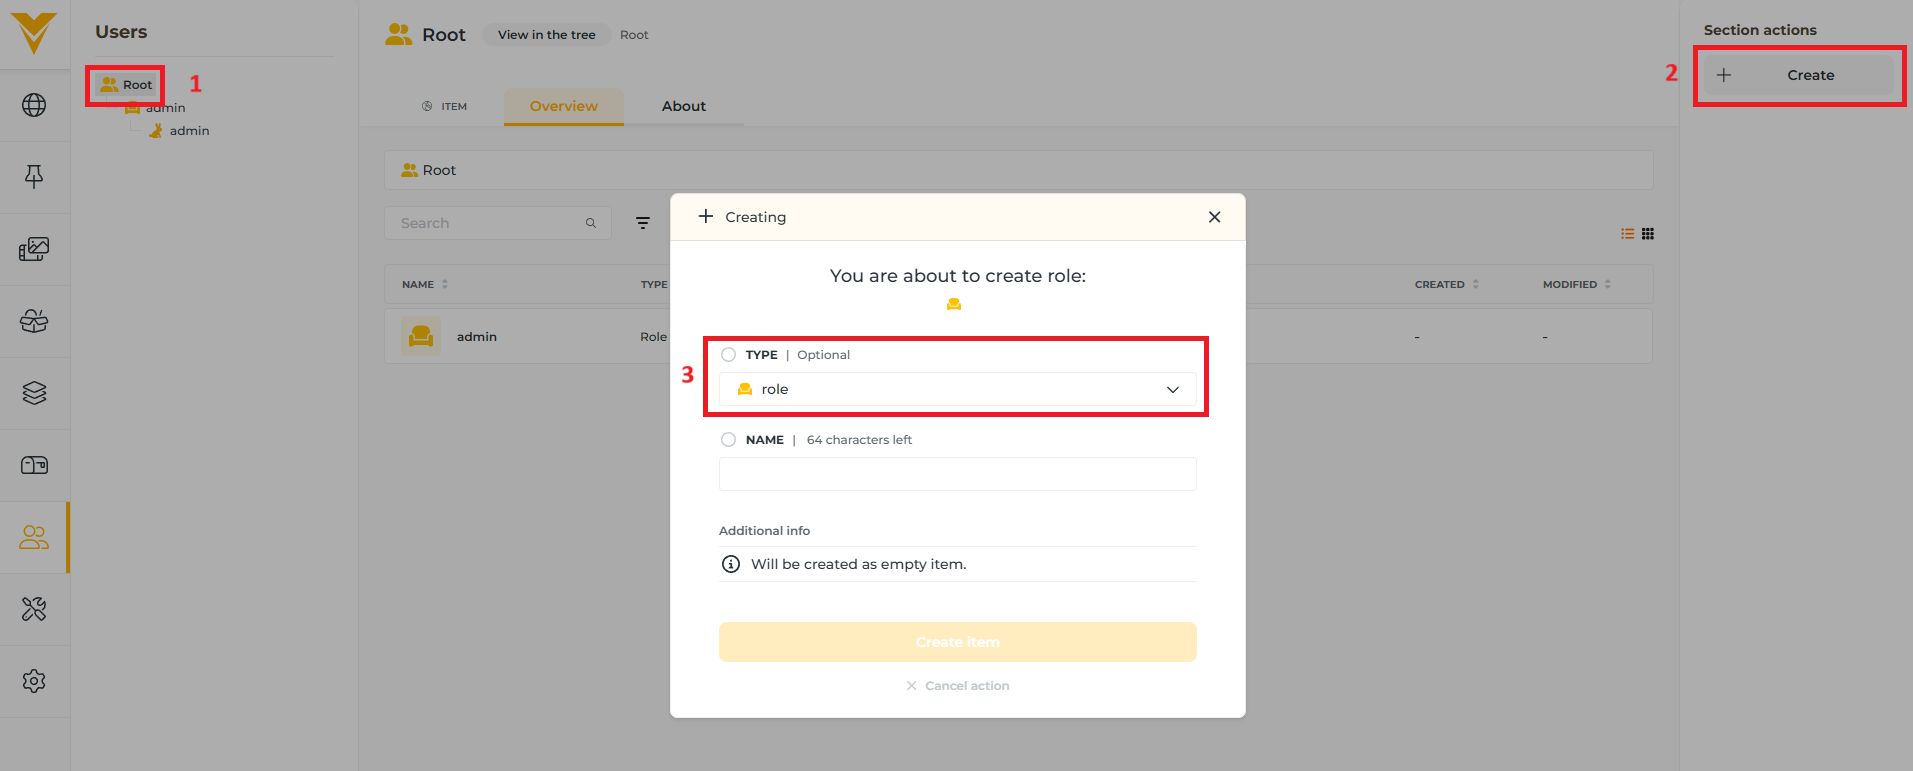This screenshot has height=771, width=1913.
Task: Click the Cancel action link
Action: point(957,686)
